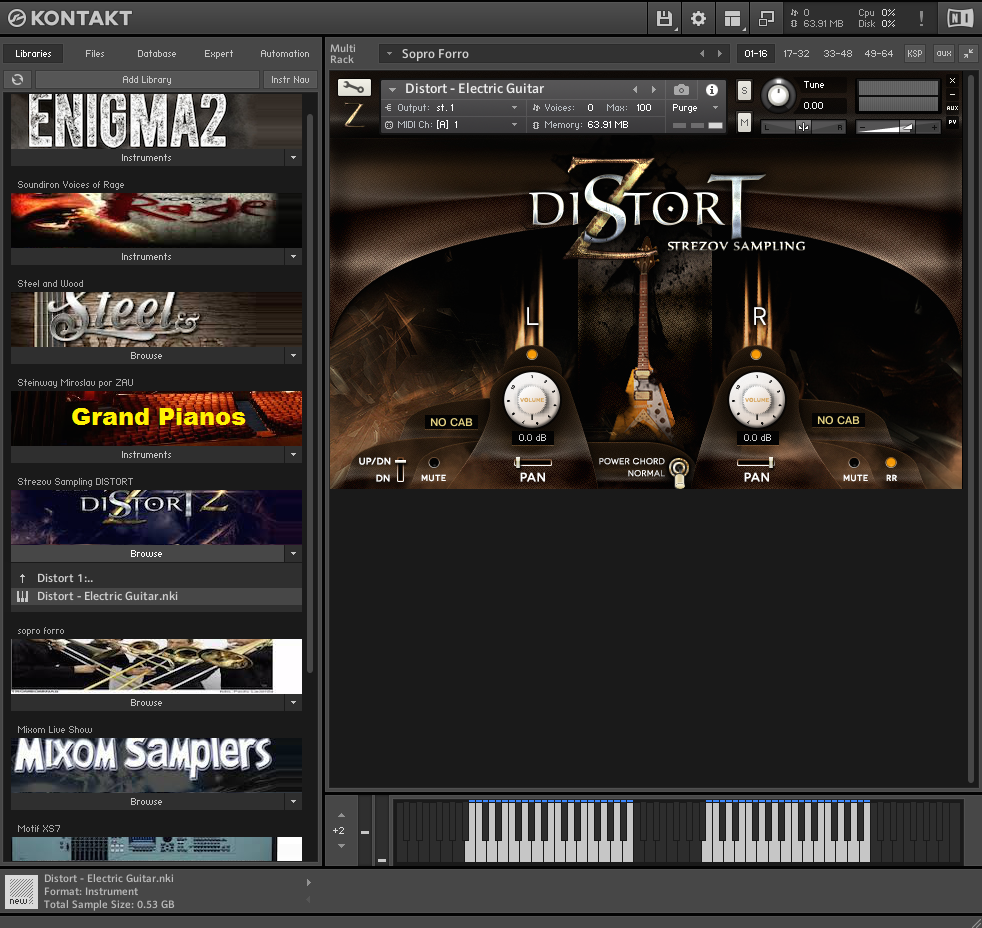Viewport: 982px width, 928px height.
Task: Toggle right channel orange power light
Action: click(756, 354)
